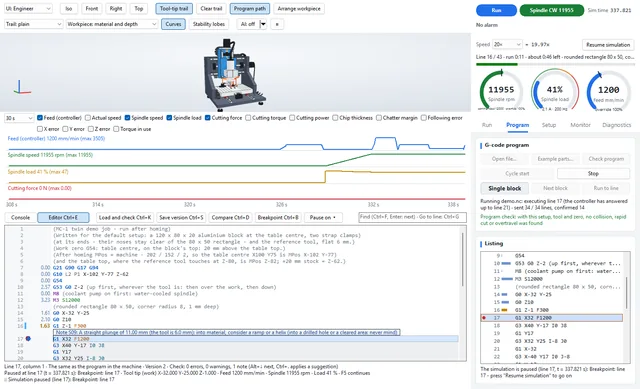Click the Note 509 straight plunge message
The image size is (640, 389).
[227, 333]
